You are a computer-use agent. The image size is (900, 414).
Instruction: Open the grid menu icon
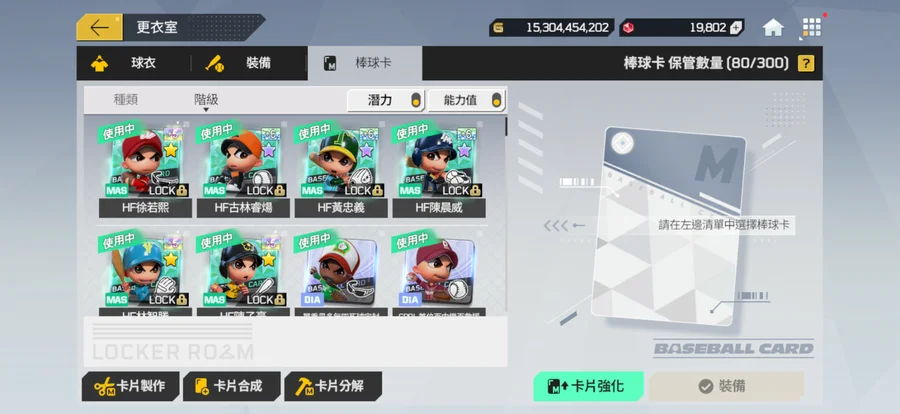coord(812,28)
